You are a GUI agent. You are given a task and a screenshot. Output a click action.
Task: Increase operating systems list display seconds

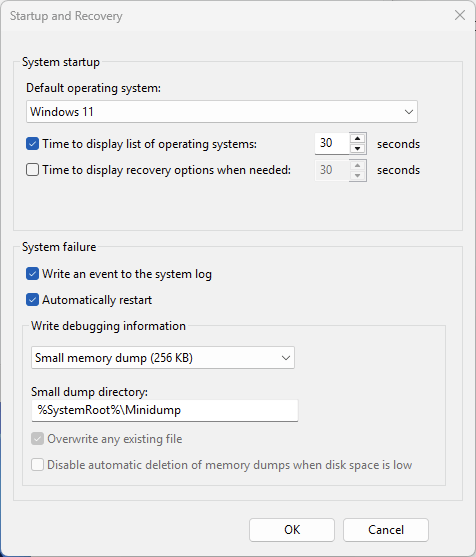(358, 138)
